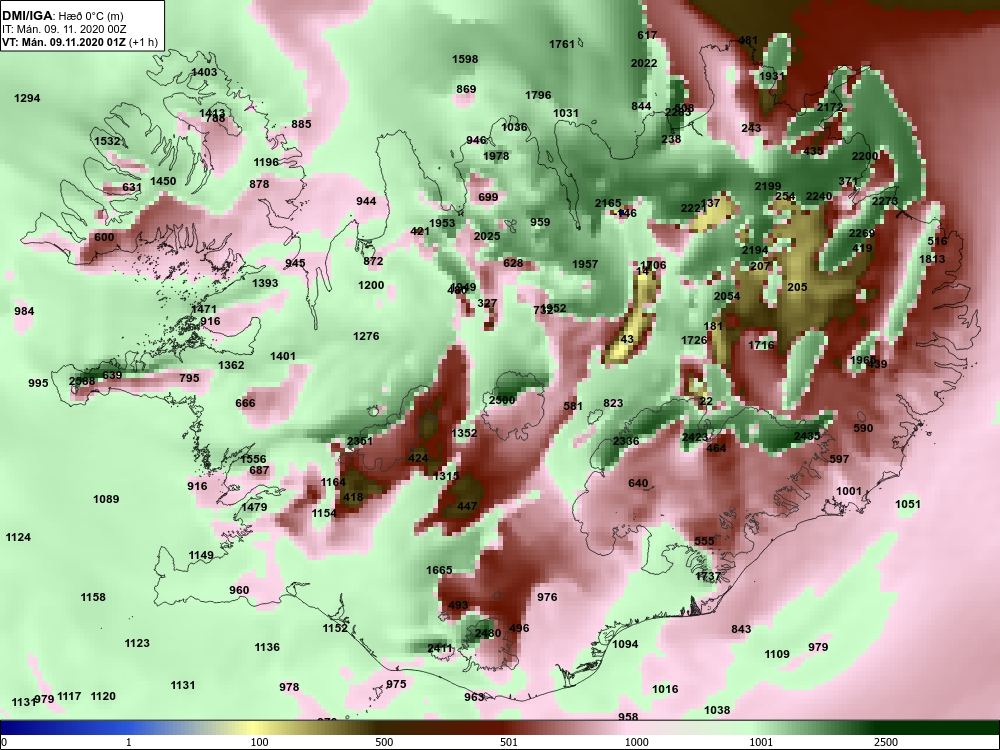The height and width of the screenshot is (750, 1000).
Task: Click the map value 1393
Action: pos(265,283)
